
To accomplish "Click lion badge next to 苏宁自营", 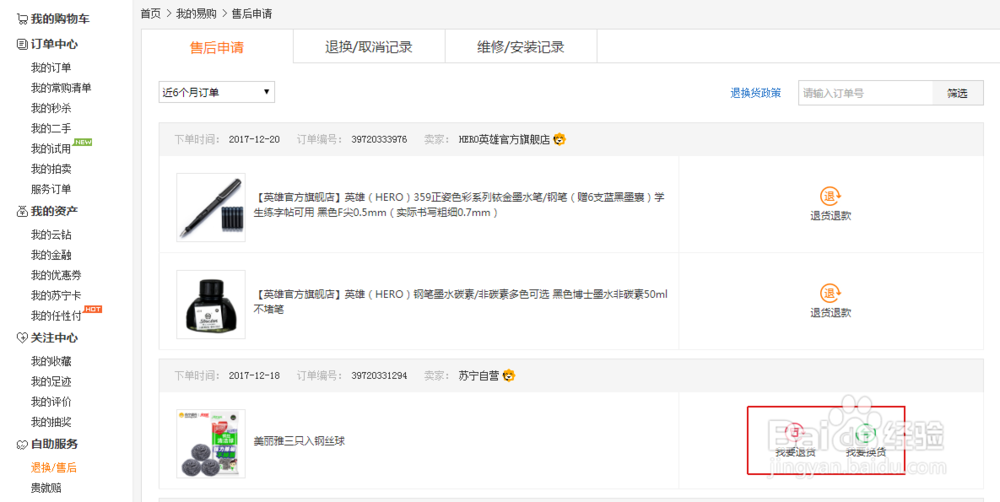I will point(509,376).
